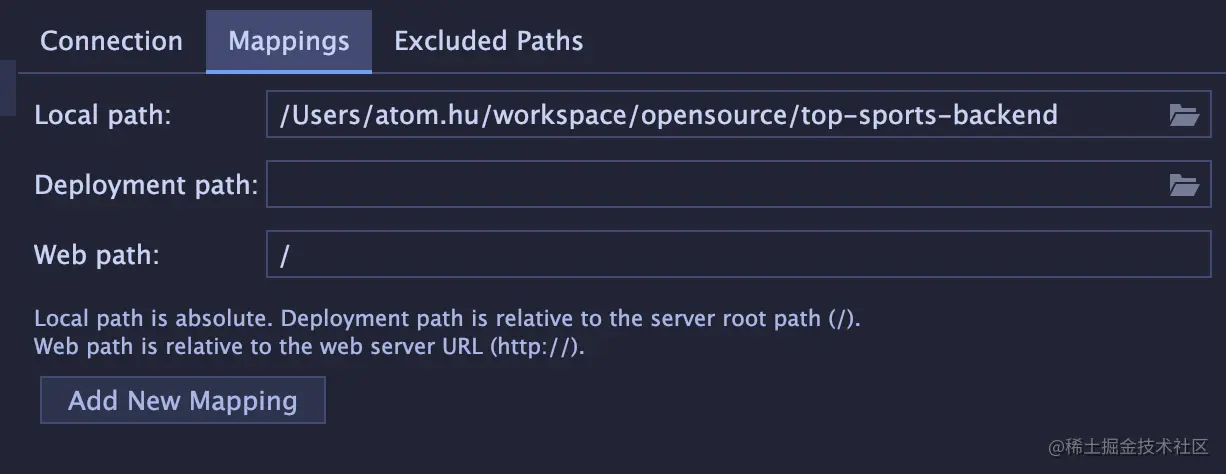Click the 'Web path is relative' hint line
Viewport: 1226px width, 474px height.
coord(309,348)
